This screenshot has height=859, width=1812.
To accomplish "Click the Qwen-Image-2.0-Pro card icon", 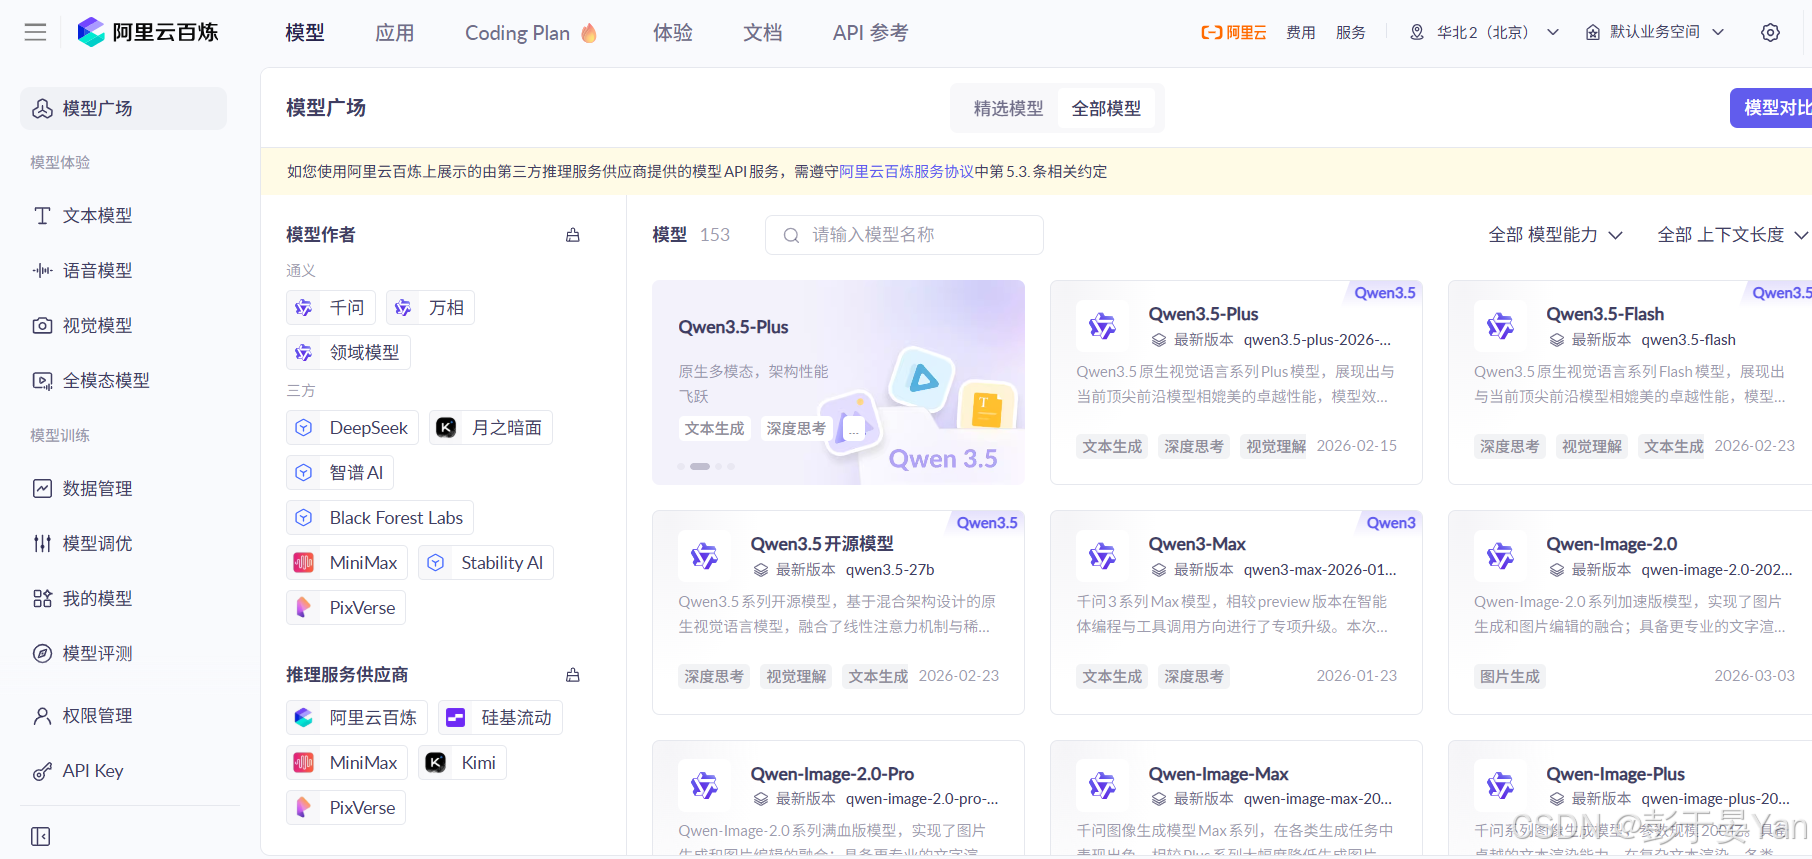I will (x=704, y=786).
